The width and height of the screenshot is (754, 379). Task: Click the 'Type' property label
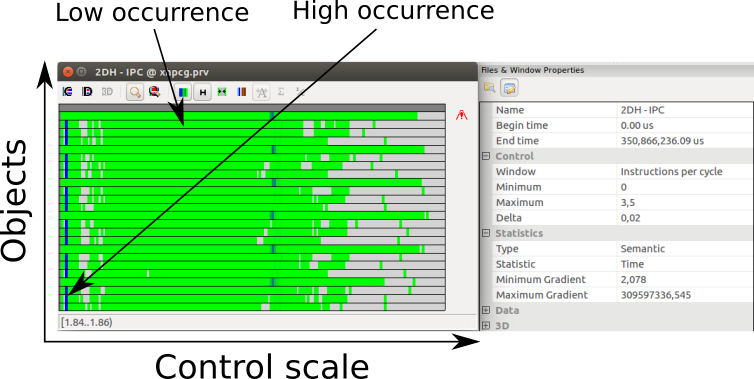(507, 249)
